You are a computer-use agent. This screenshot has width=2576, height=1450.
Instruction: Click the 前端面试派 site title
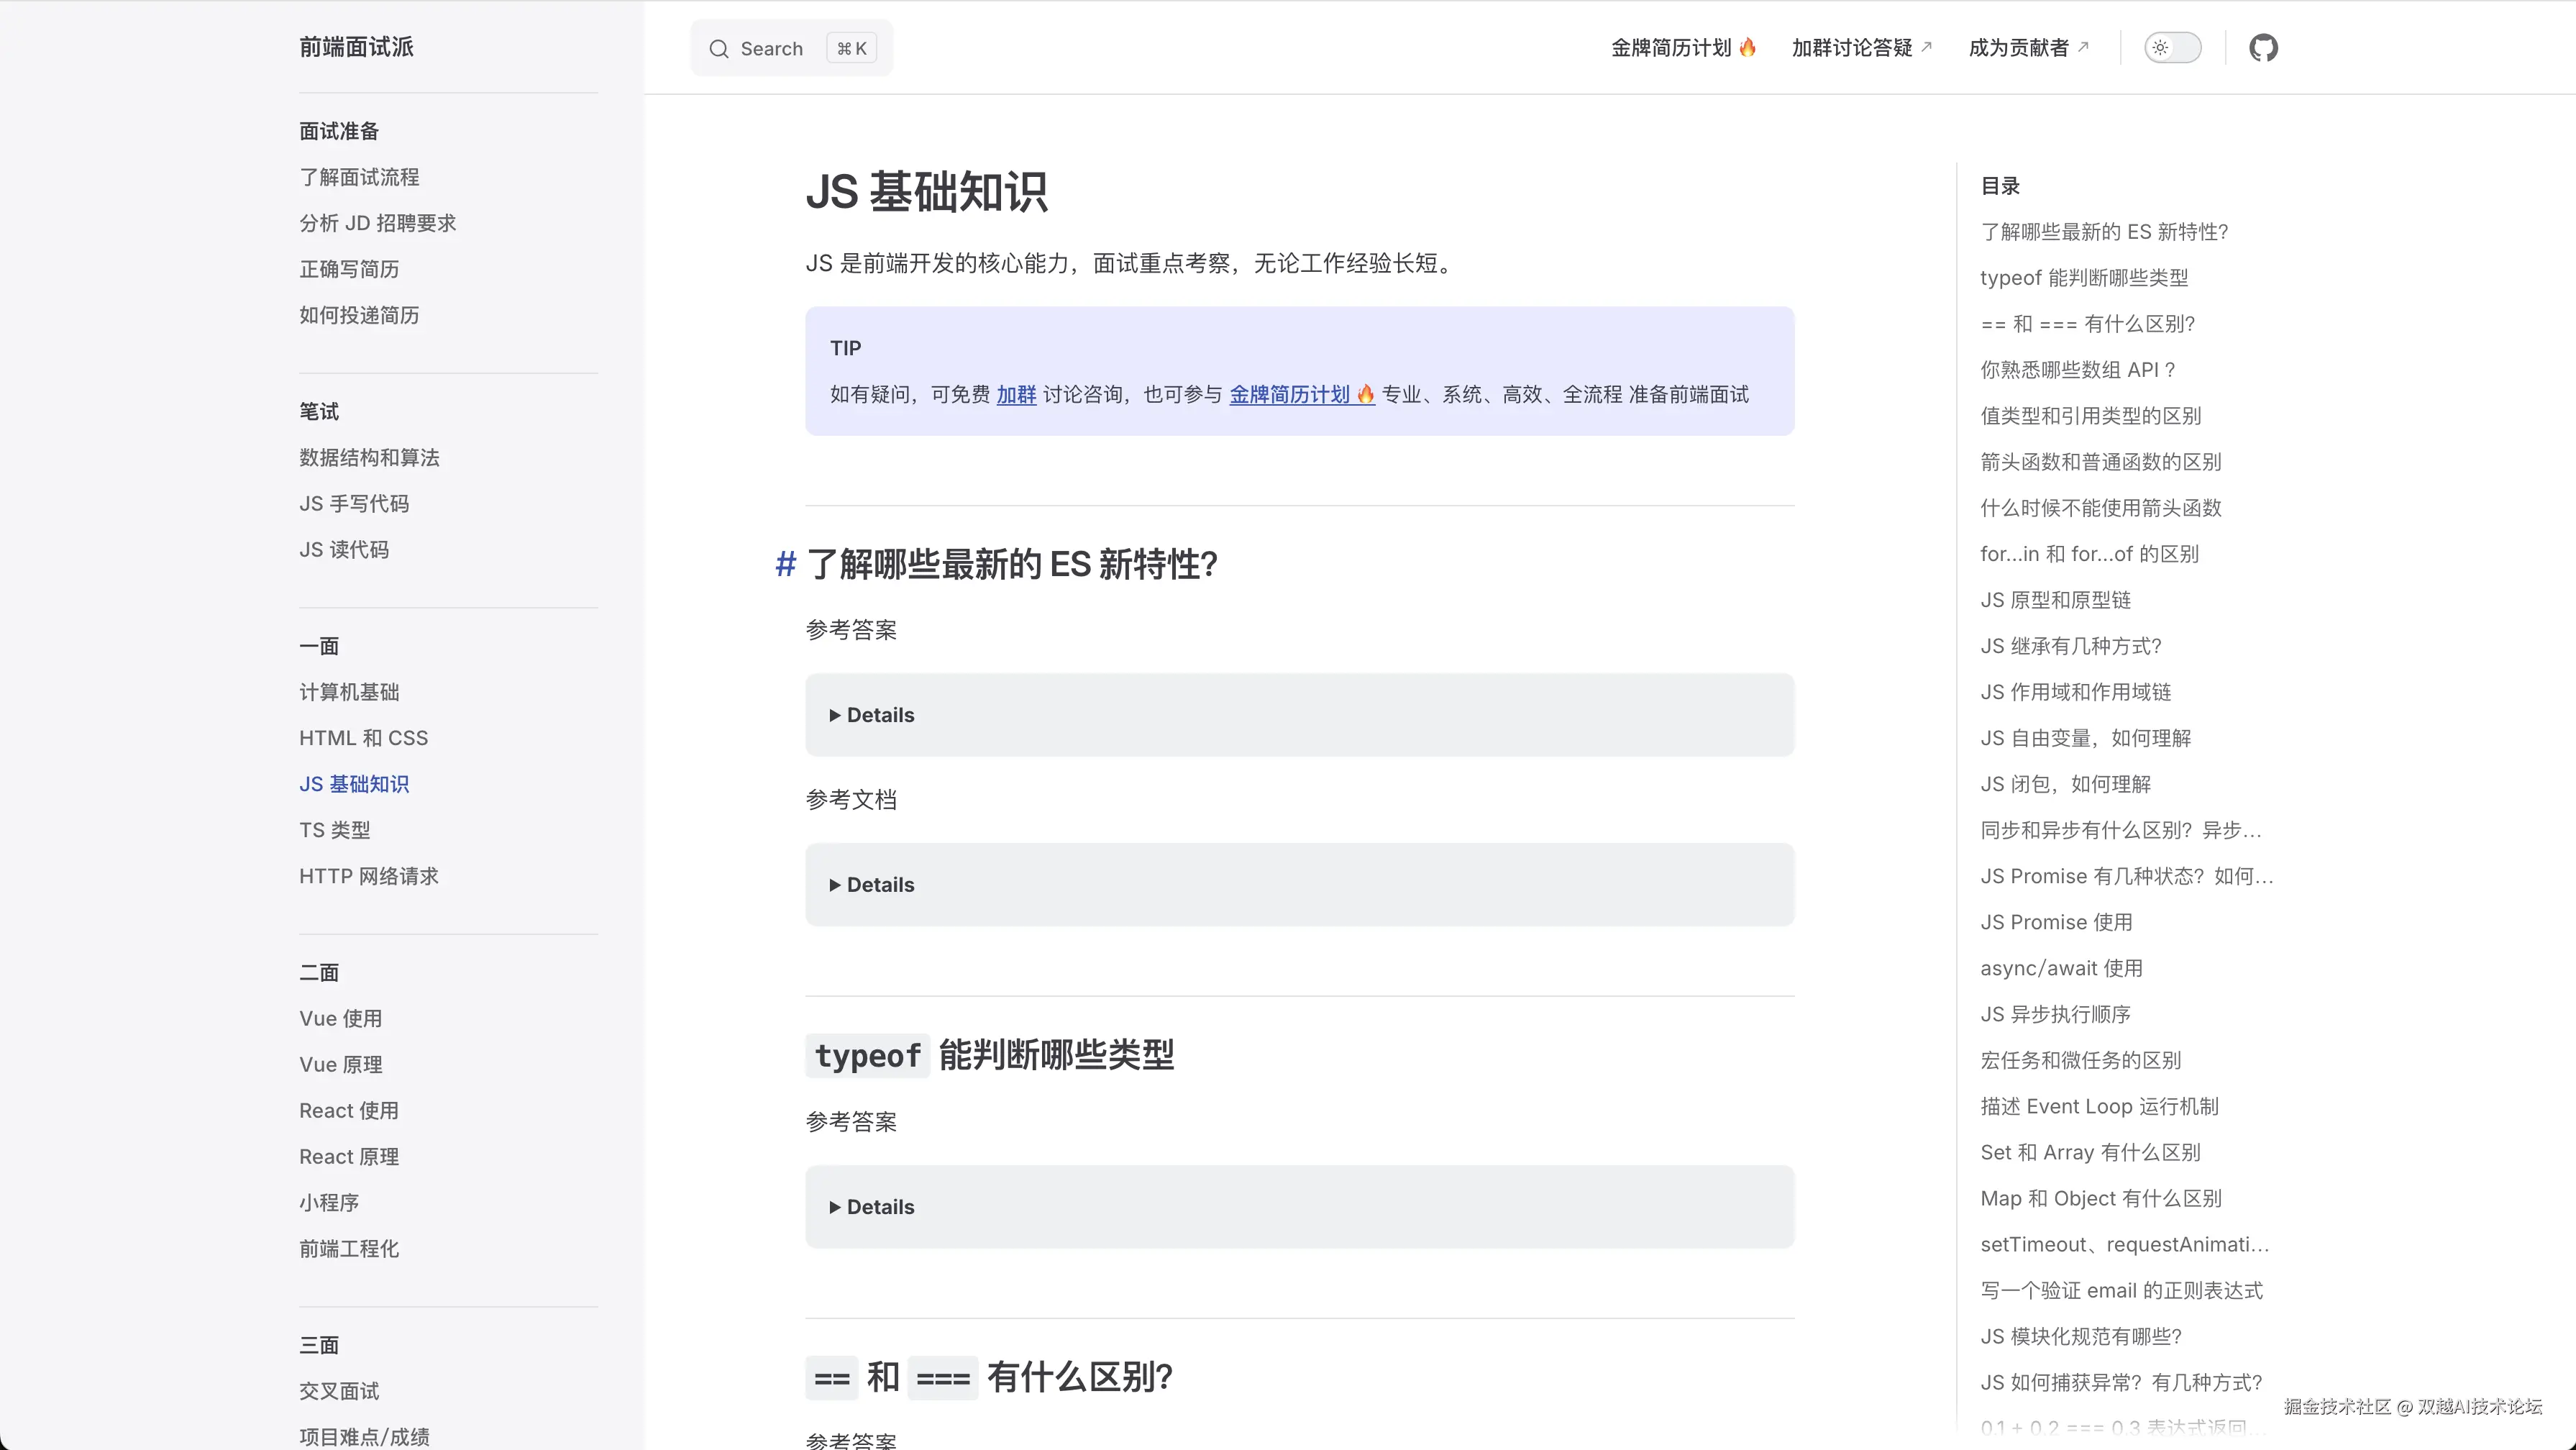[356, 47]
